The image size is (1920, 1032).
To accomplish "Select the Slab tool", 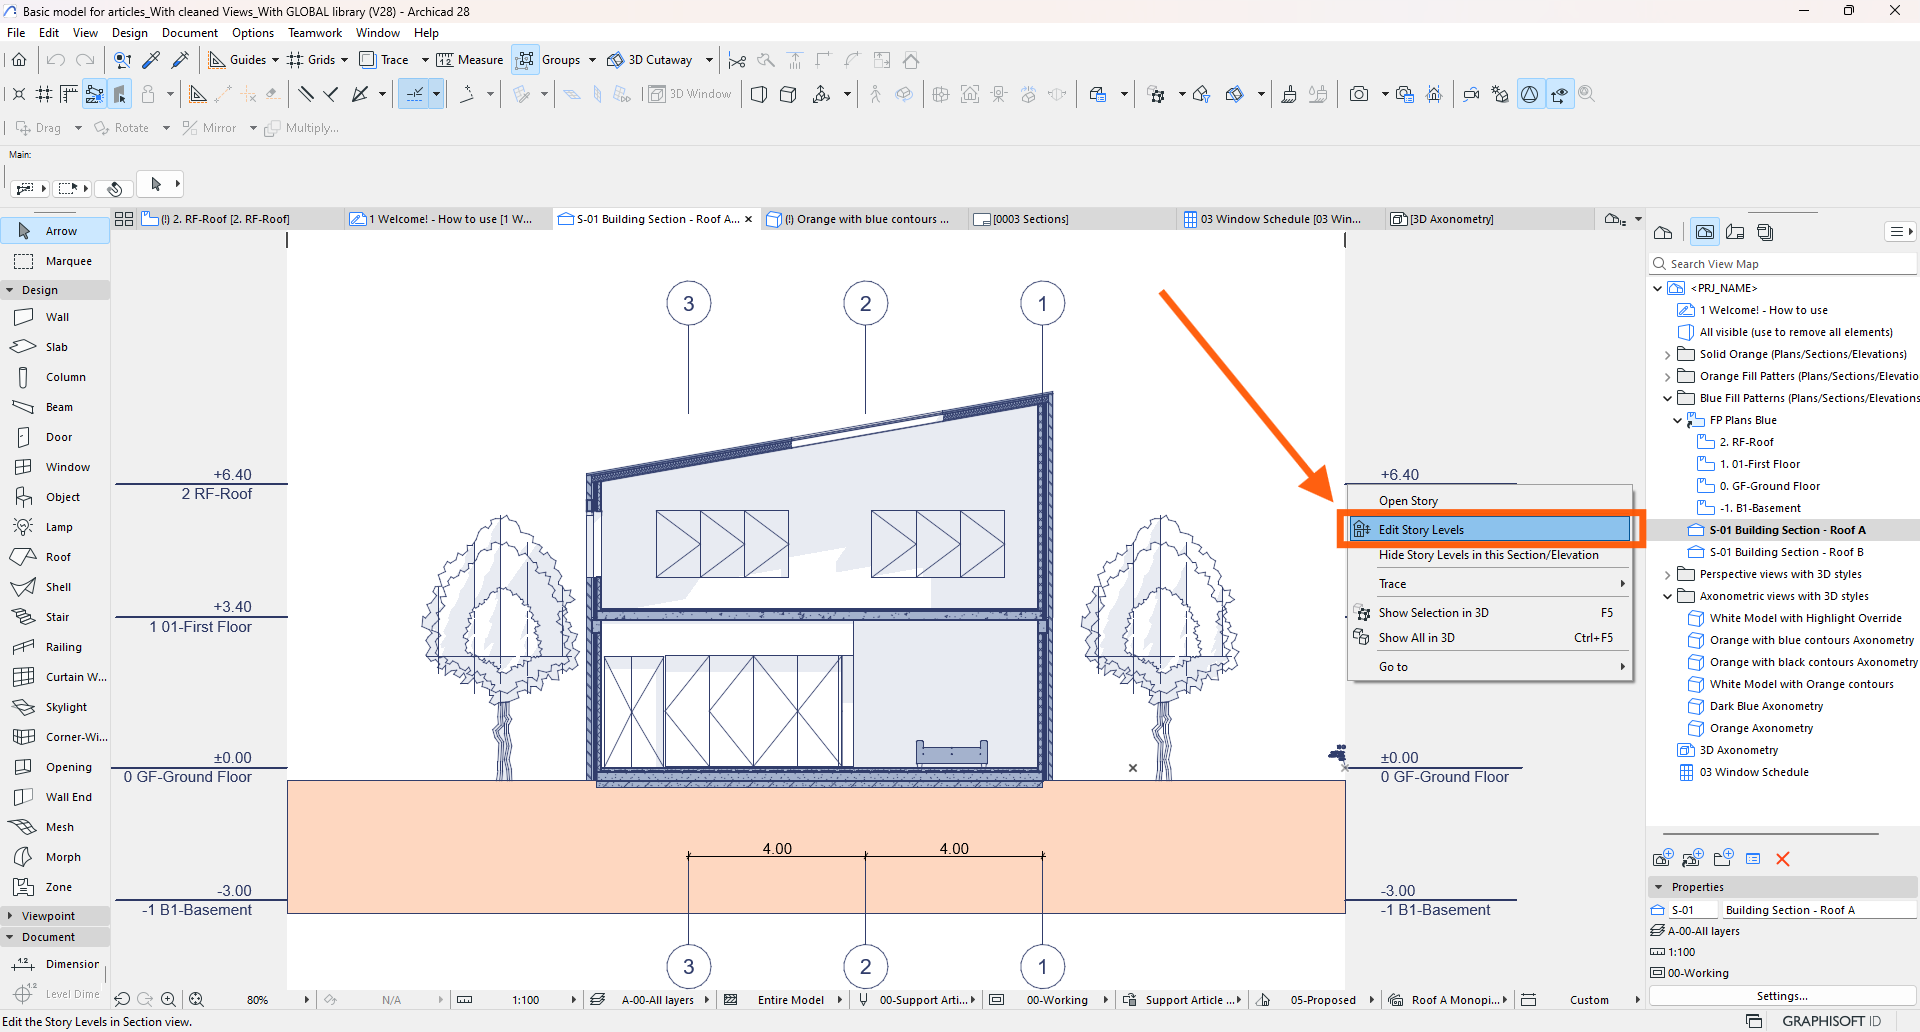I will click(56, 346).
